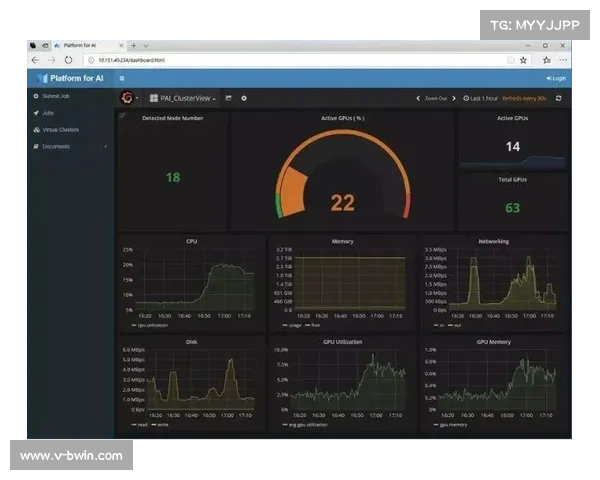Viewport: 600px width, 480px height.
Task: Click the Active GPUs value 14
Action: (513, 146)
